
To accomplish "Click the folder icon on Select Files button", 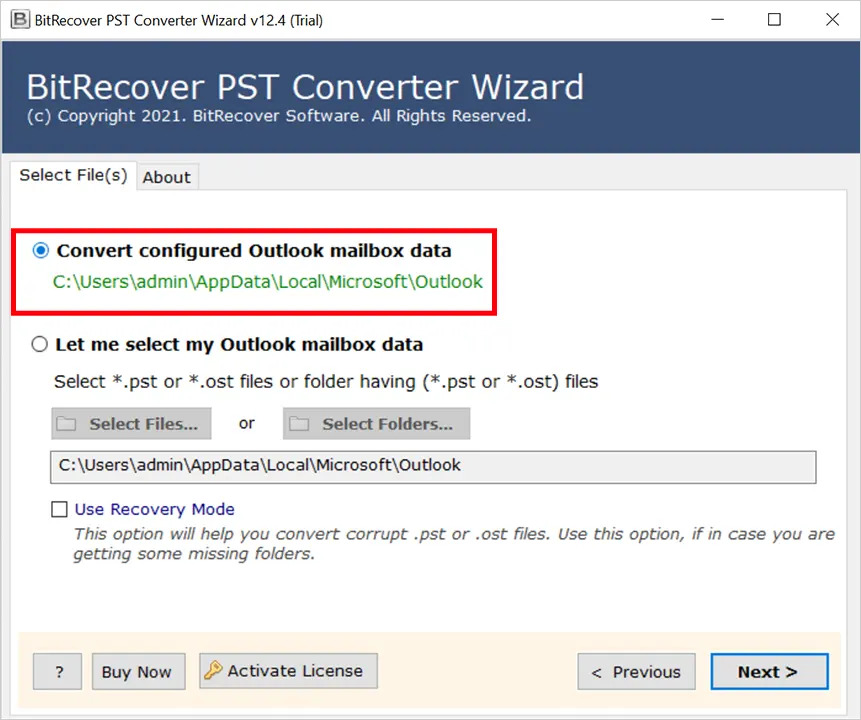I will [x=67, y=423].
